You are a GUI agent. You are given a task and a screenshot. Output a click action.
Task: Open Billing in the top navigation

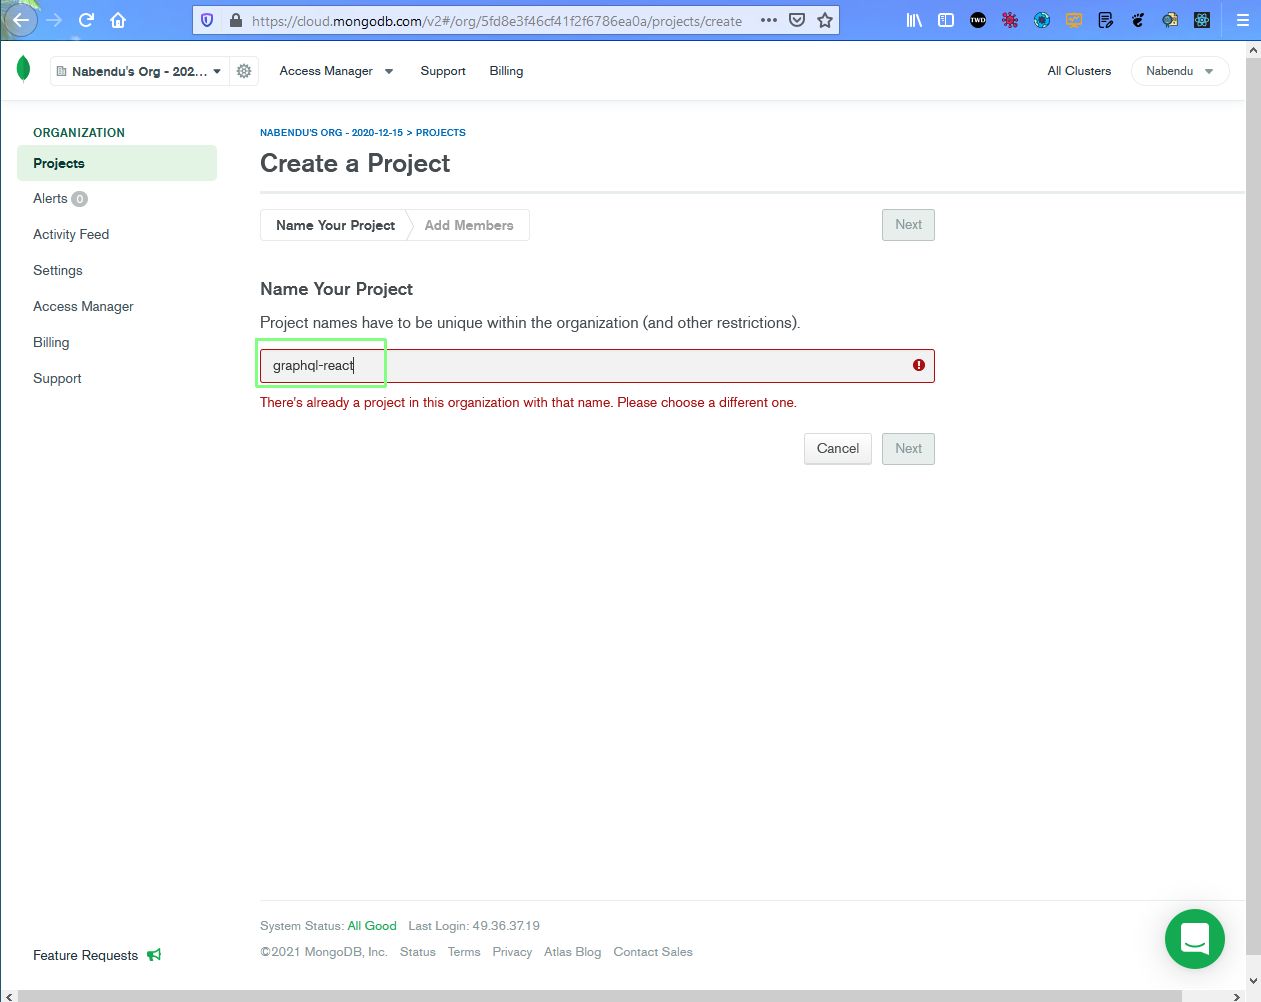click(x=506, y=71)
